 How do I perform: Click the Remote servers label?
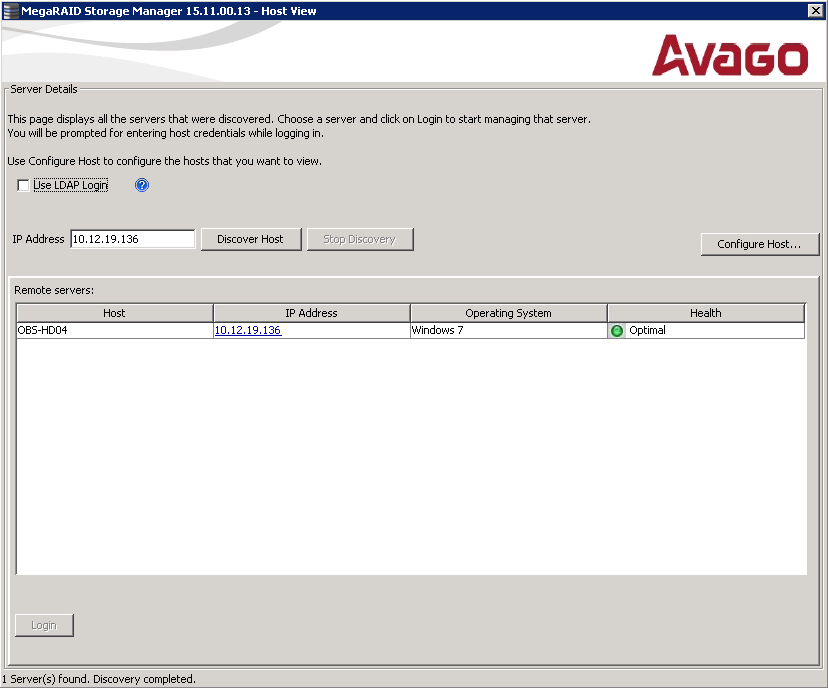click(x=54, y=290)
